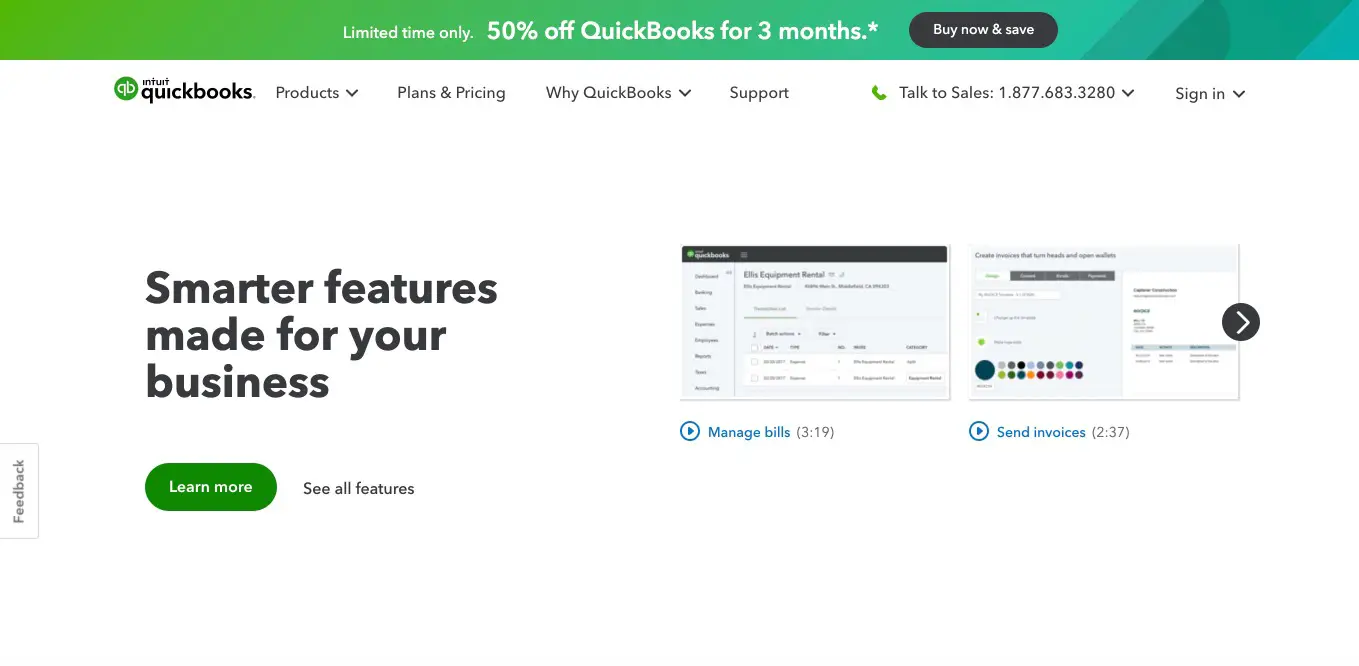
Task: Click the Intuit QuickBooks logo
Action: coord(185,91)
